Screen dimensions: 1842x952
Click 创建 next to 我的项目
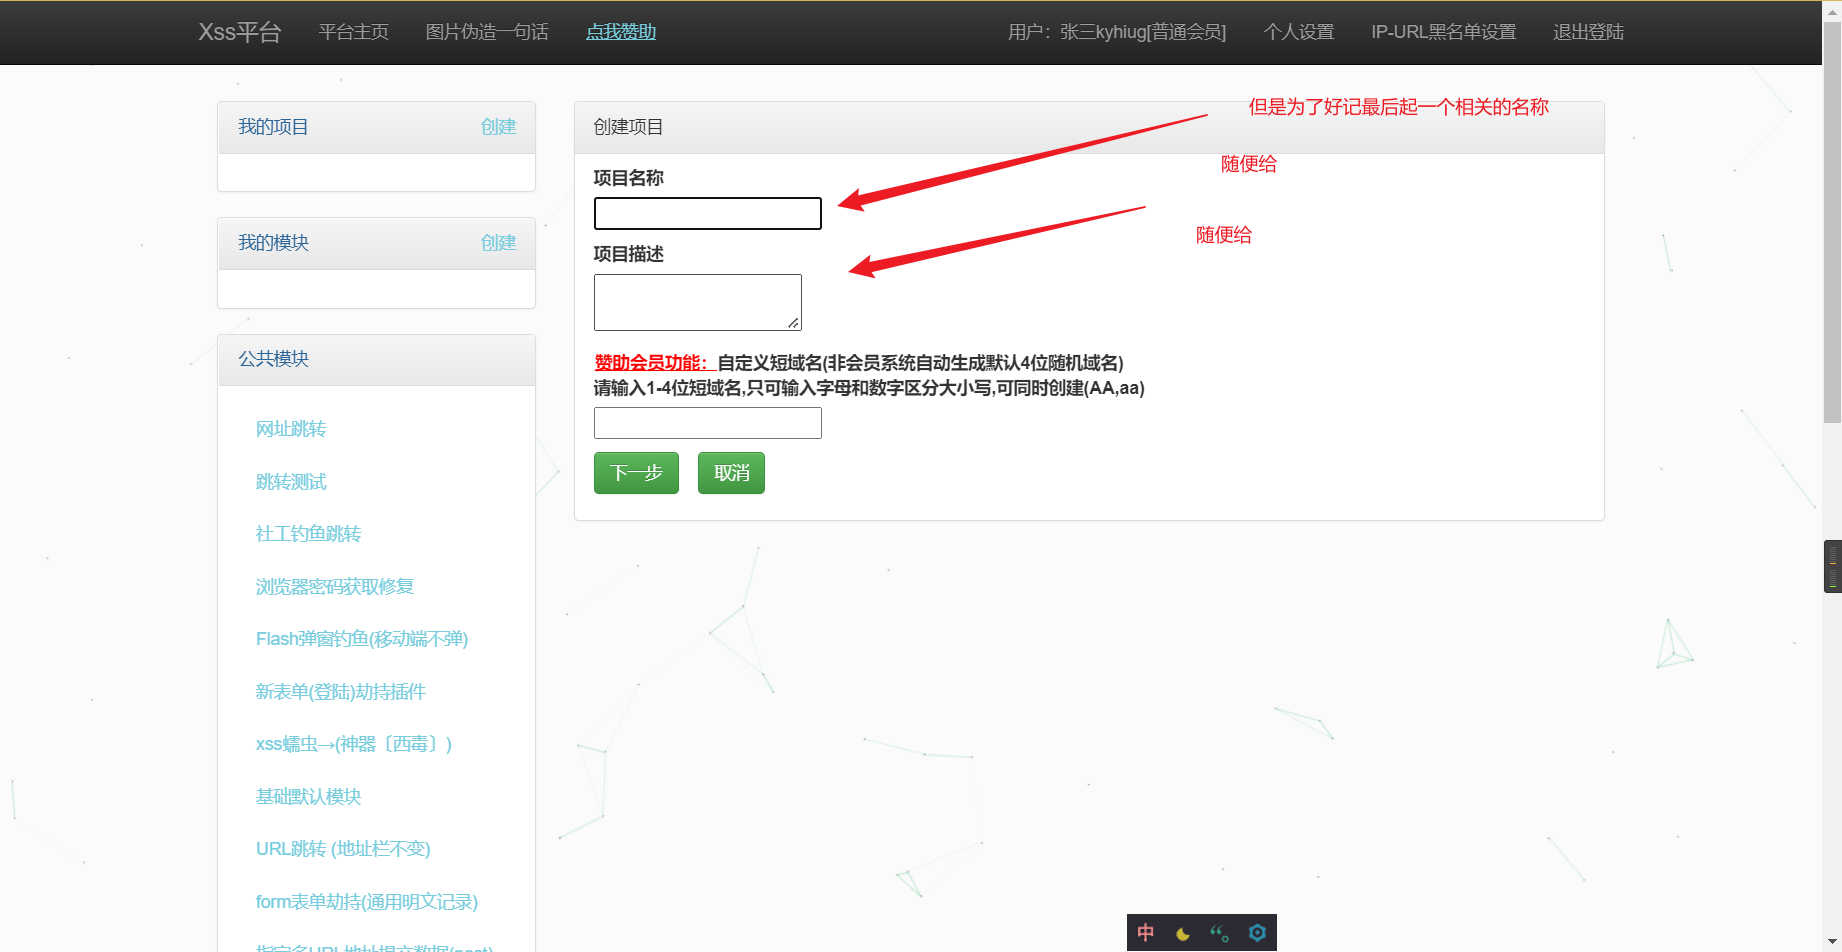point(498,126)
